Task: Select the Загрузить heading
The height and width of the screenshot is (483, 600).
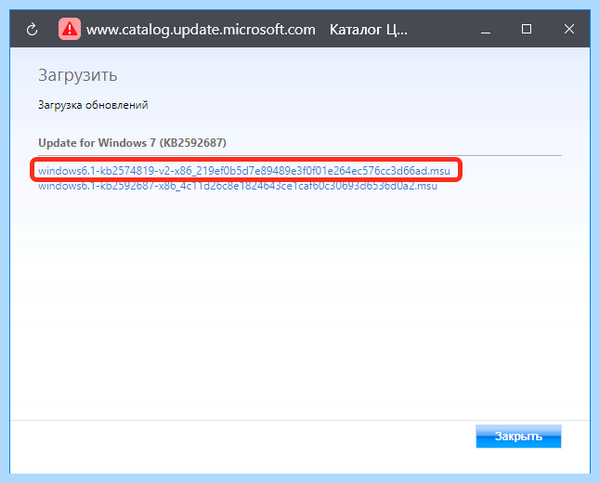Action: coord(78,76)
